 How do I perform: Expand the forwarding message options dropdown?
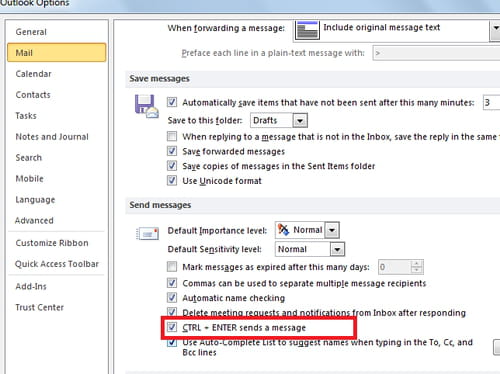click(495, 30)
